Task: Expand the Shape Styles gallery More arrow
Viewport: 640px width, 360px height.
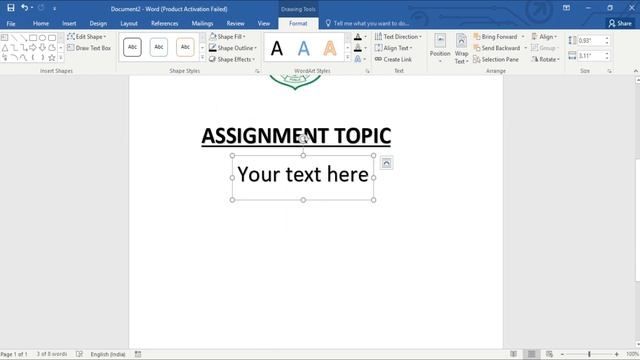Action: pyautogui.click(x=202, y=58)
